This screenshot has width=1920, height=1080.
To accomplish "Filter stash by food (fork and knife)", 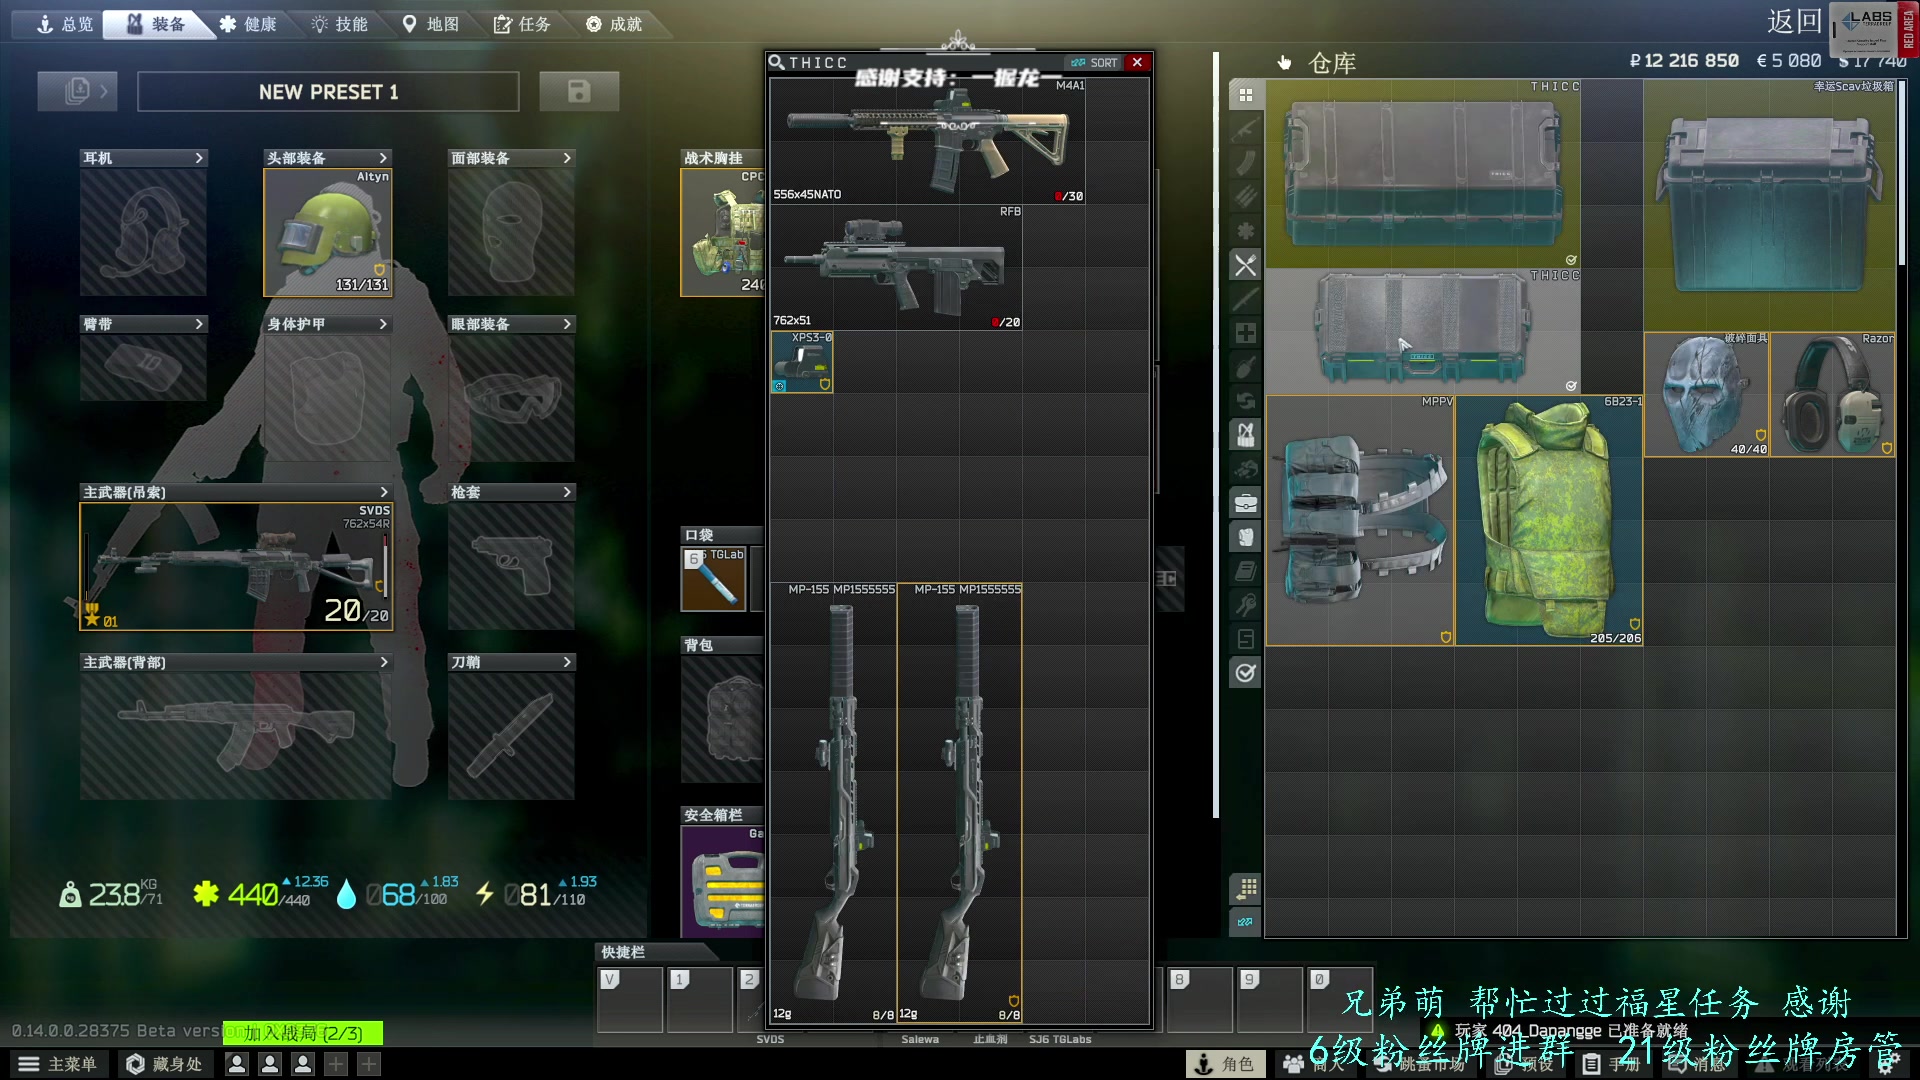I will [x=1245, y=265].
